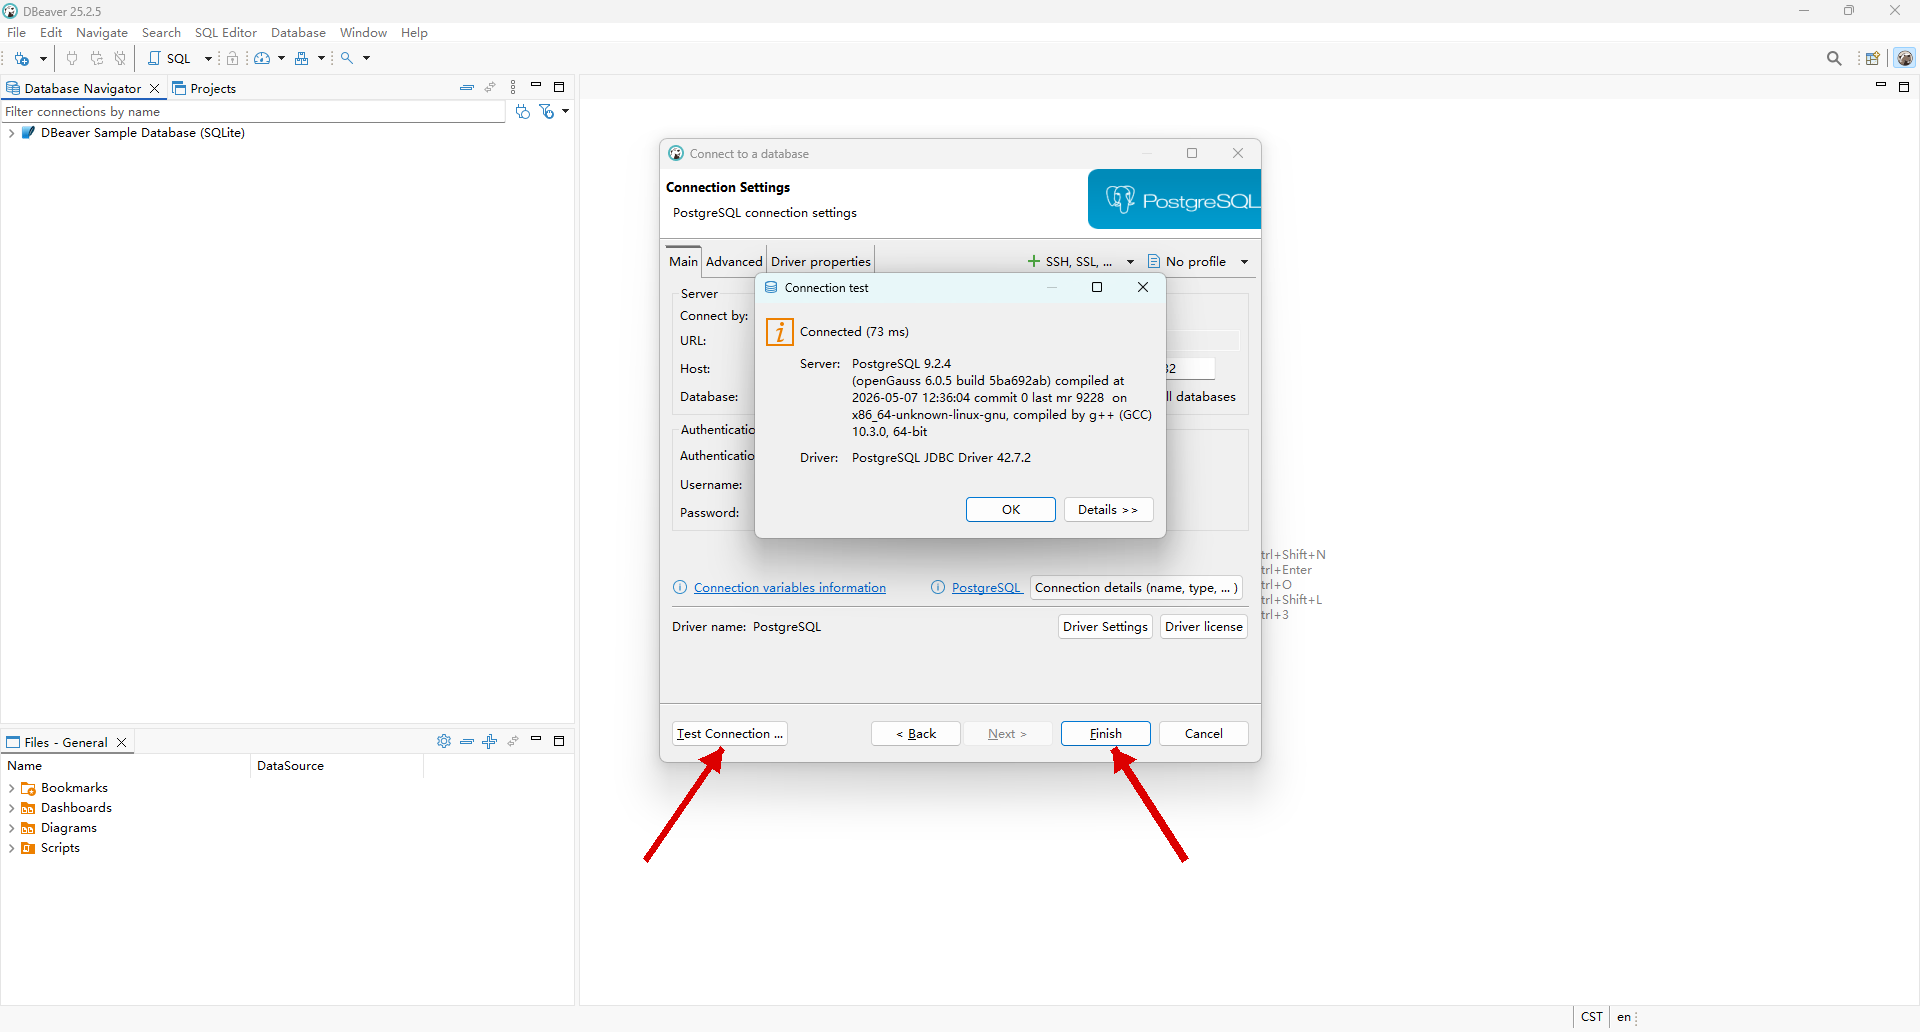Expand the Dashboards folder
Image resolution: width=1920 pixels, height=1032 pixels.
pyautogui.click(x=11, y=808)
